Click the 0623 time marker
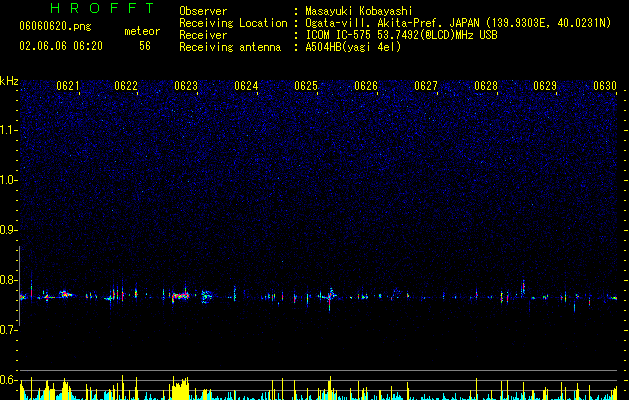 (x=186, y=86)
